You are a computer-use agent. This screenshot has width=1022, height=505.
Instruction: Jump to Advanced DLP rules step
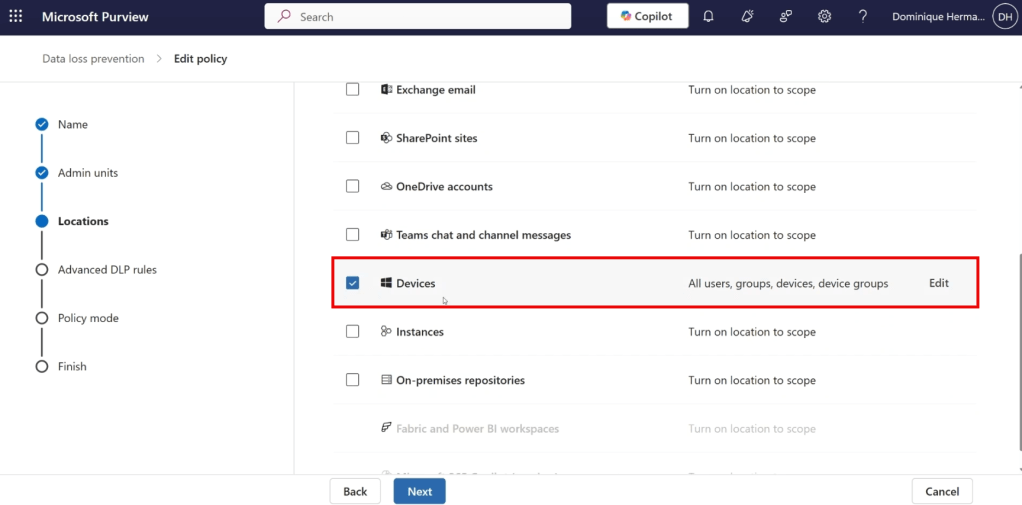pos(106,270)
